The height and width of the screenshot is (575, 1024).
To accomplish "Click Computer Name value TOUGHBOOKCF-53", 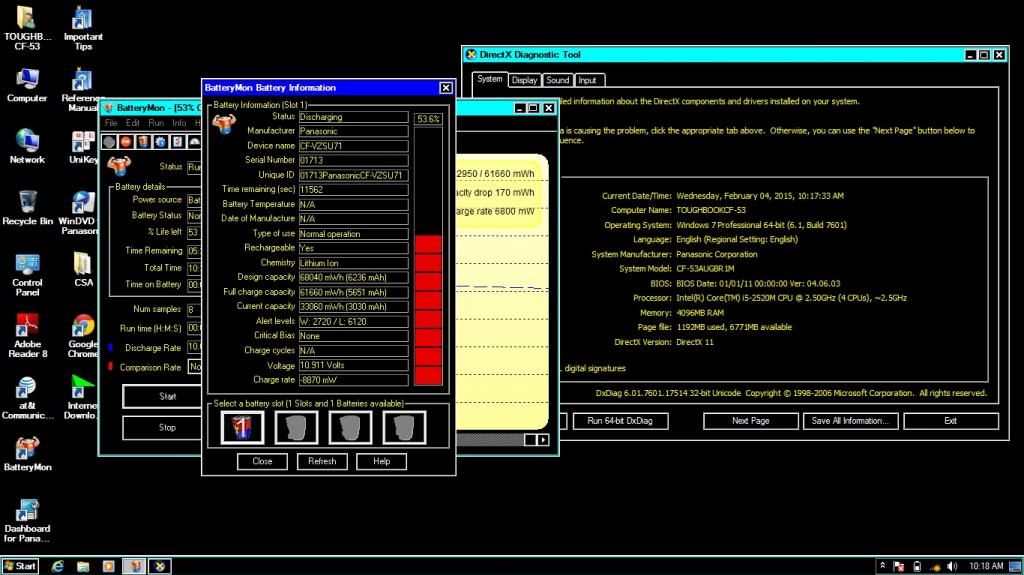I will (711, 210).
